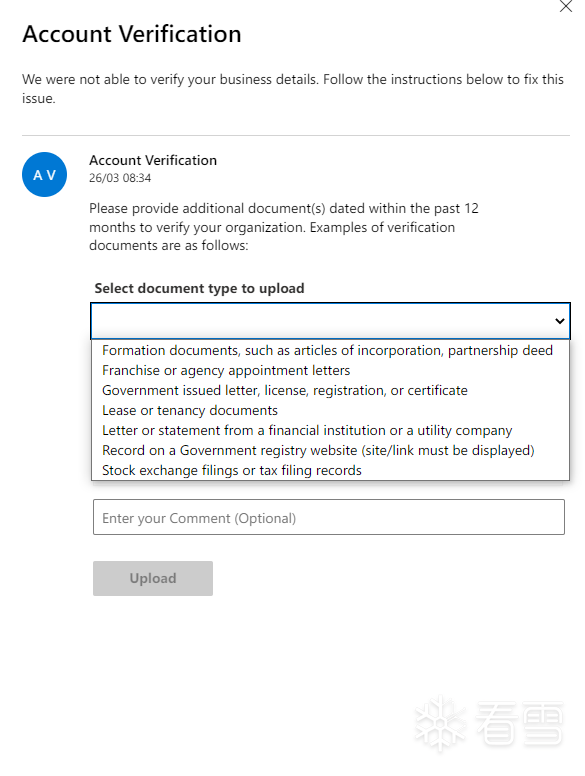Click the Account Verification page heading
The height and width of the screenshot is (776, 585).
pyautogui.click(x=132, y=34)
